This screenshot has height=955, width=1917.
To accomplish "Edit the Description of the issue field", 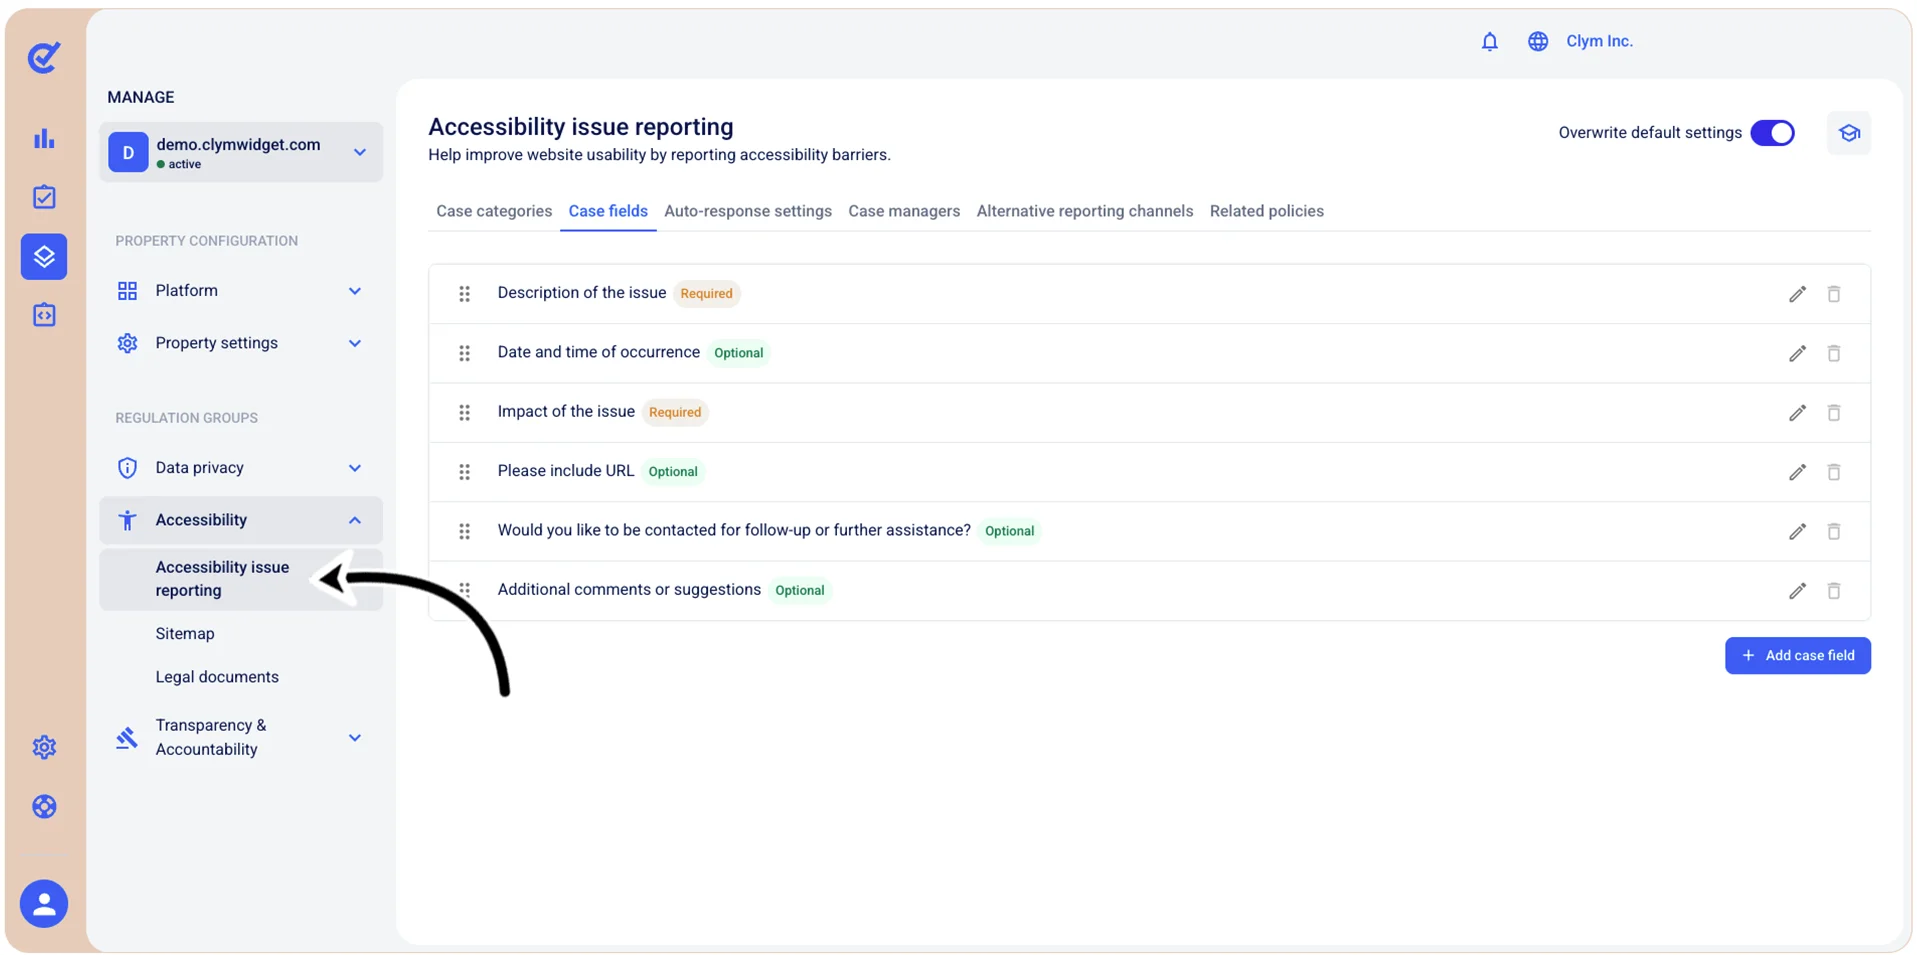I will click(x=1797, y=294).
